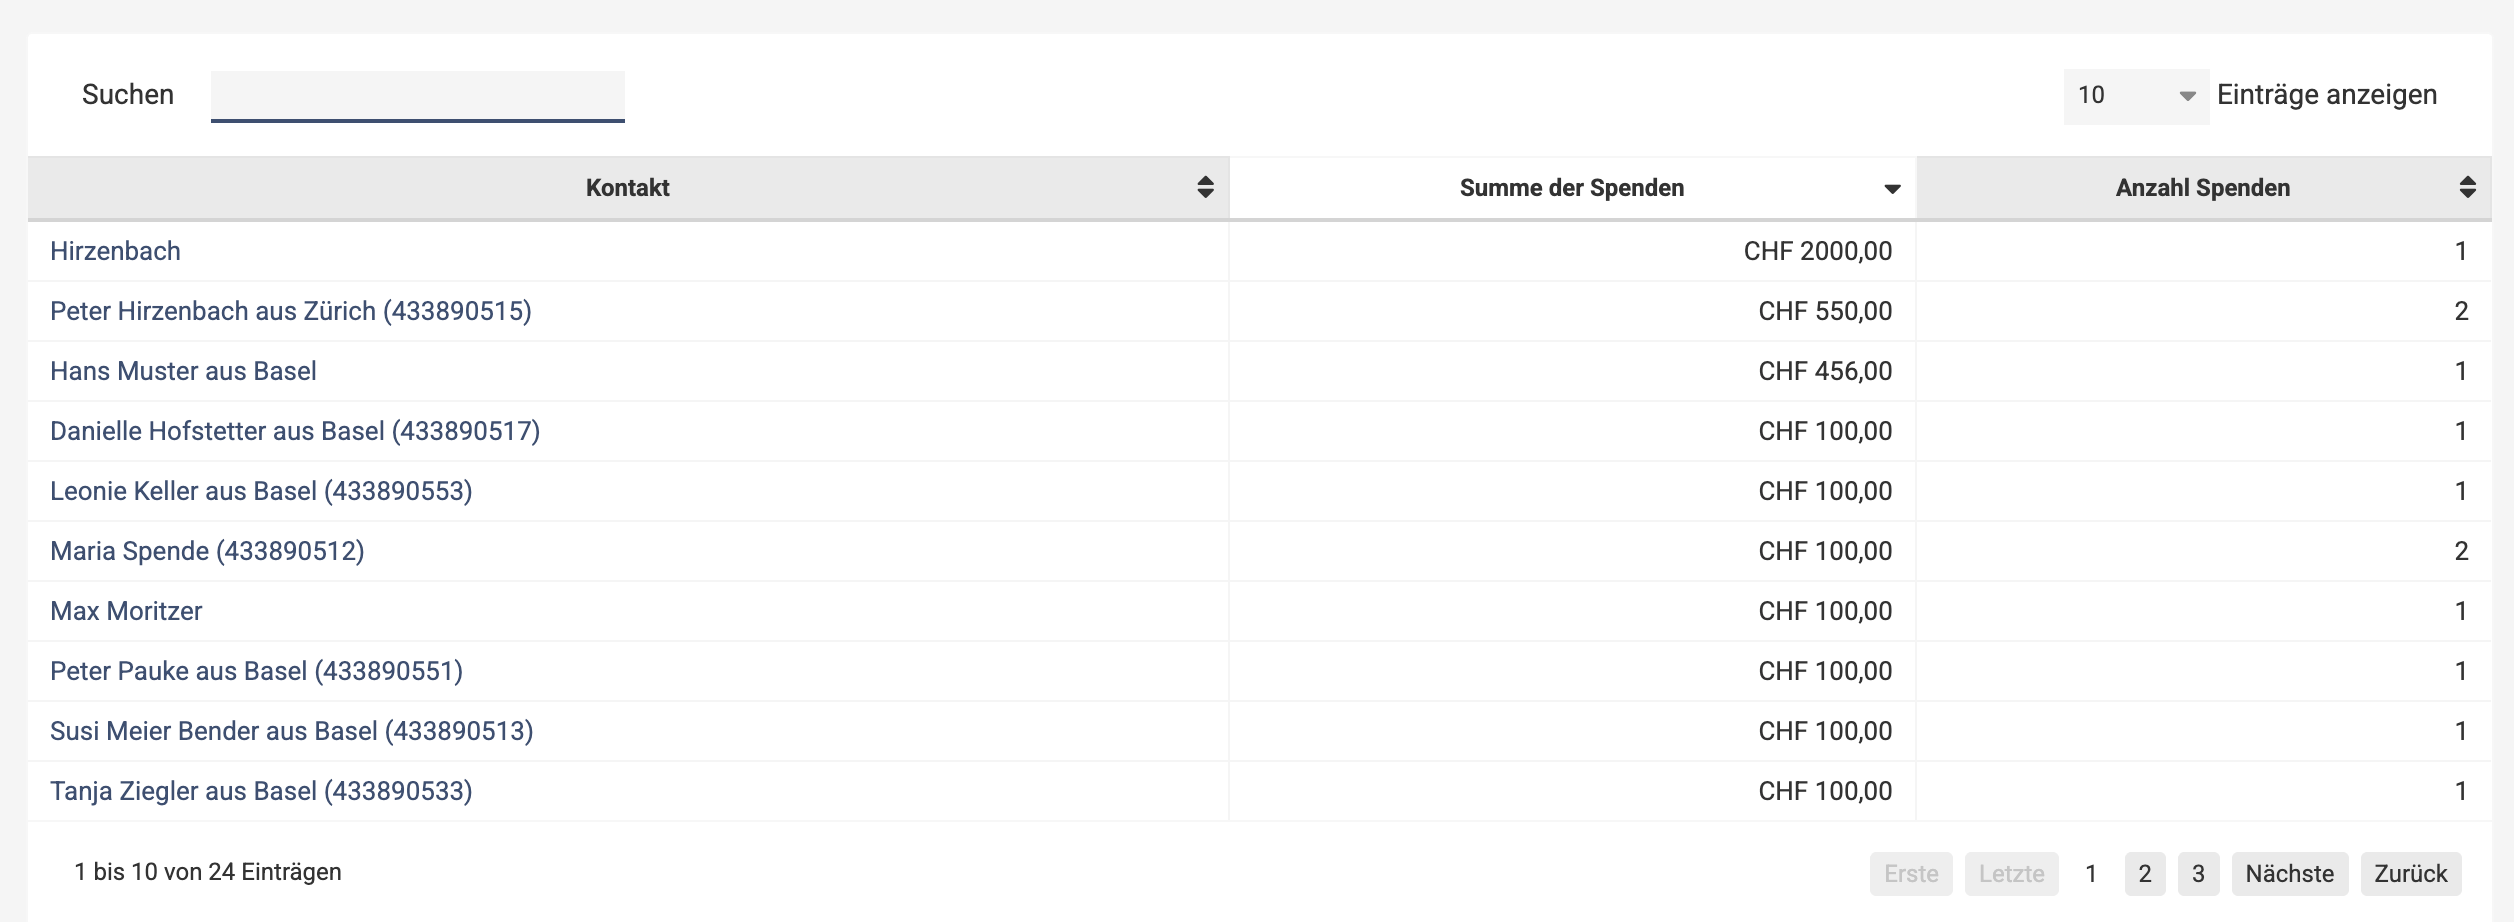The width and height of the screenshot is (2514, 922).
Task: Select Susi Meier Bender aus Basel
Action: [291, 731]
